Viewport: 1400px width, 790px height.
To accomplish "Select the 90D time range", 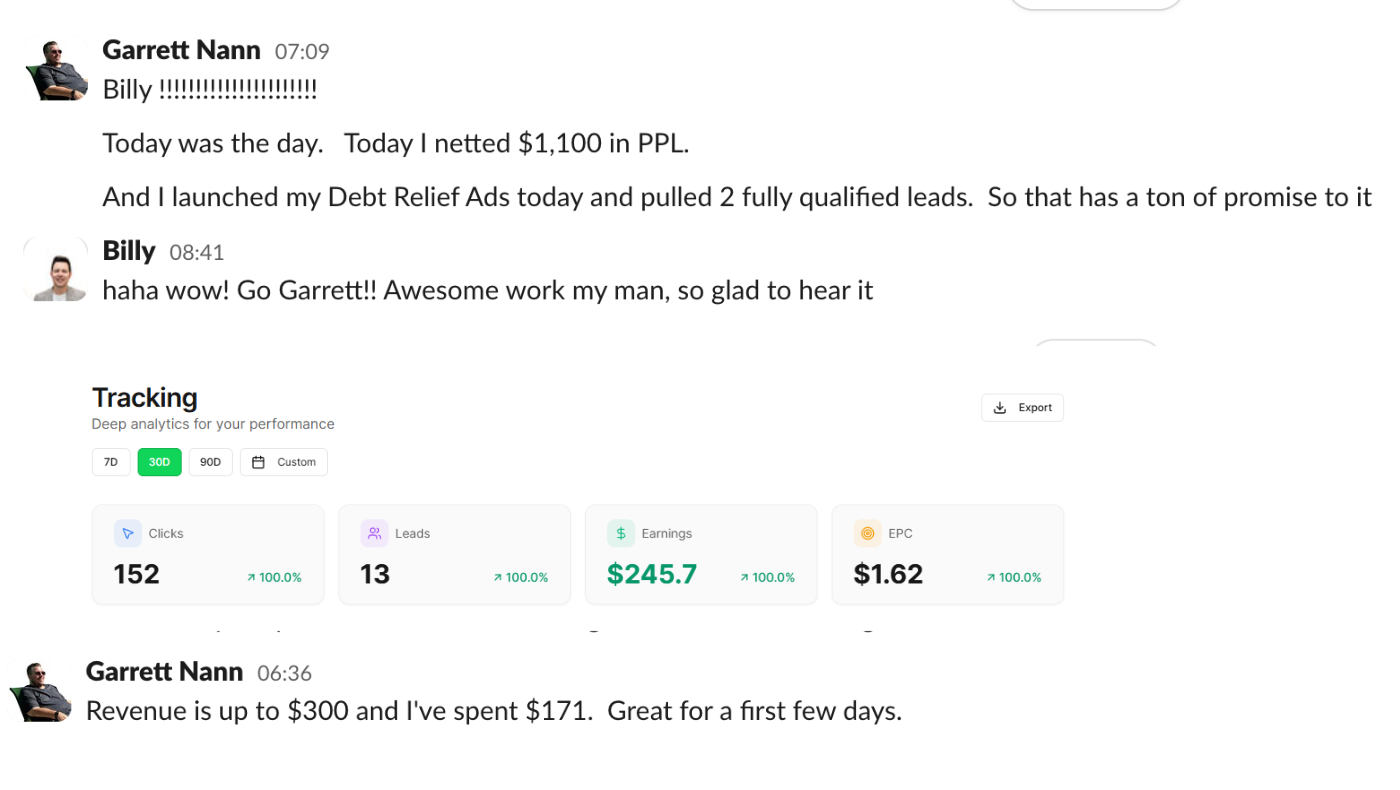I will coord(210,462).
